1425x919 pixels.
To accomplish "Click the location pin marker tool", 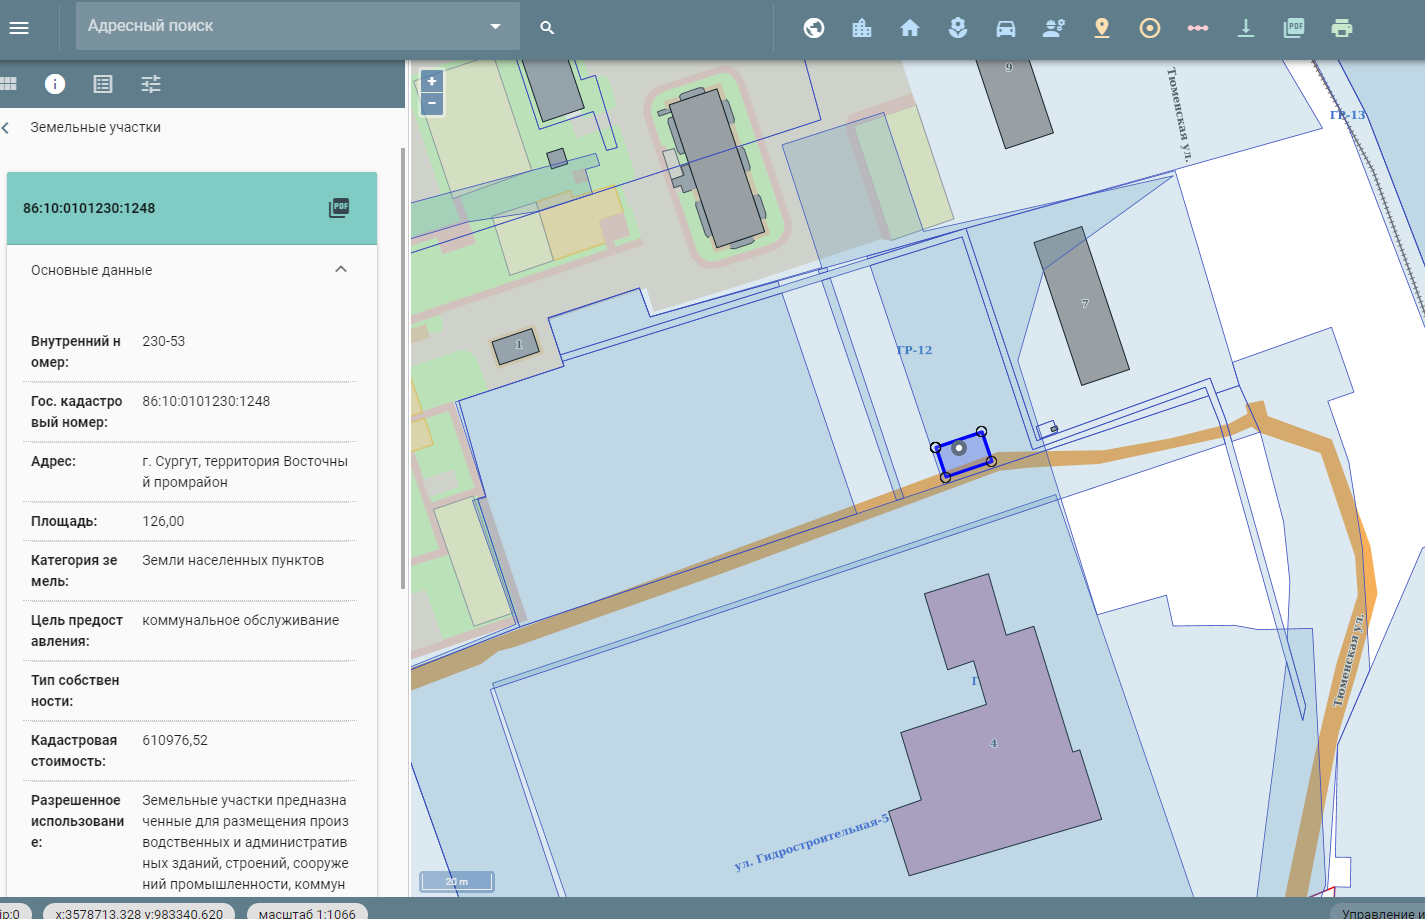I will pos(1102,28).
